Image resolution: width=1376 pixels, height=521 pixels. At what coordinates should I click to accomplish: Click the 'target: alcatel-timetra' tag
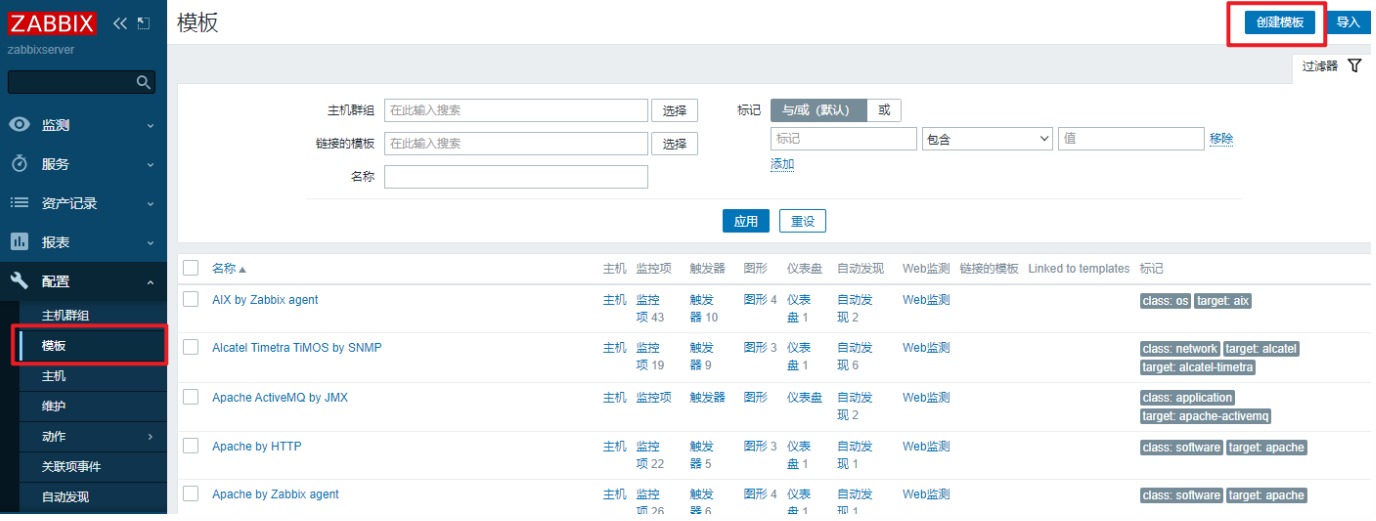(x=1198, y=367)
